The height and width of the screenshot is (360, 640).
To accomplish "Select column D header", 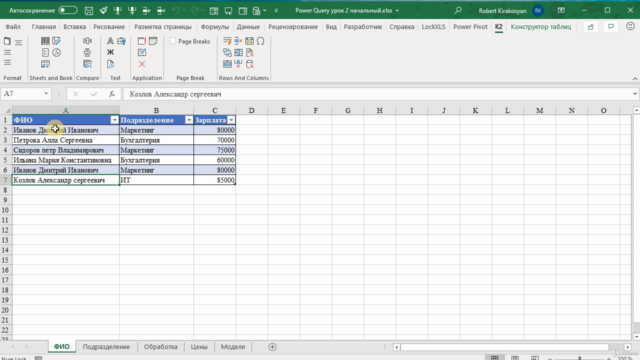I will pyautogui.click(x=251, y=110).
